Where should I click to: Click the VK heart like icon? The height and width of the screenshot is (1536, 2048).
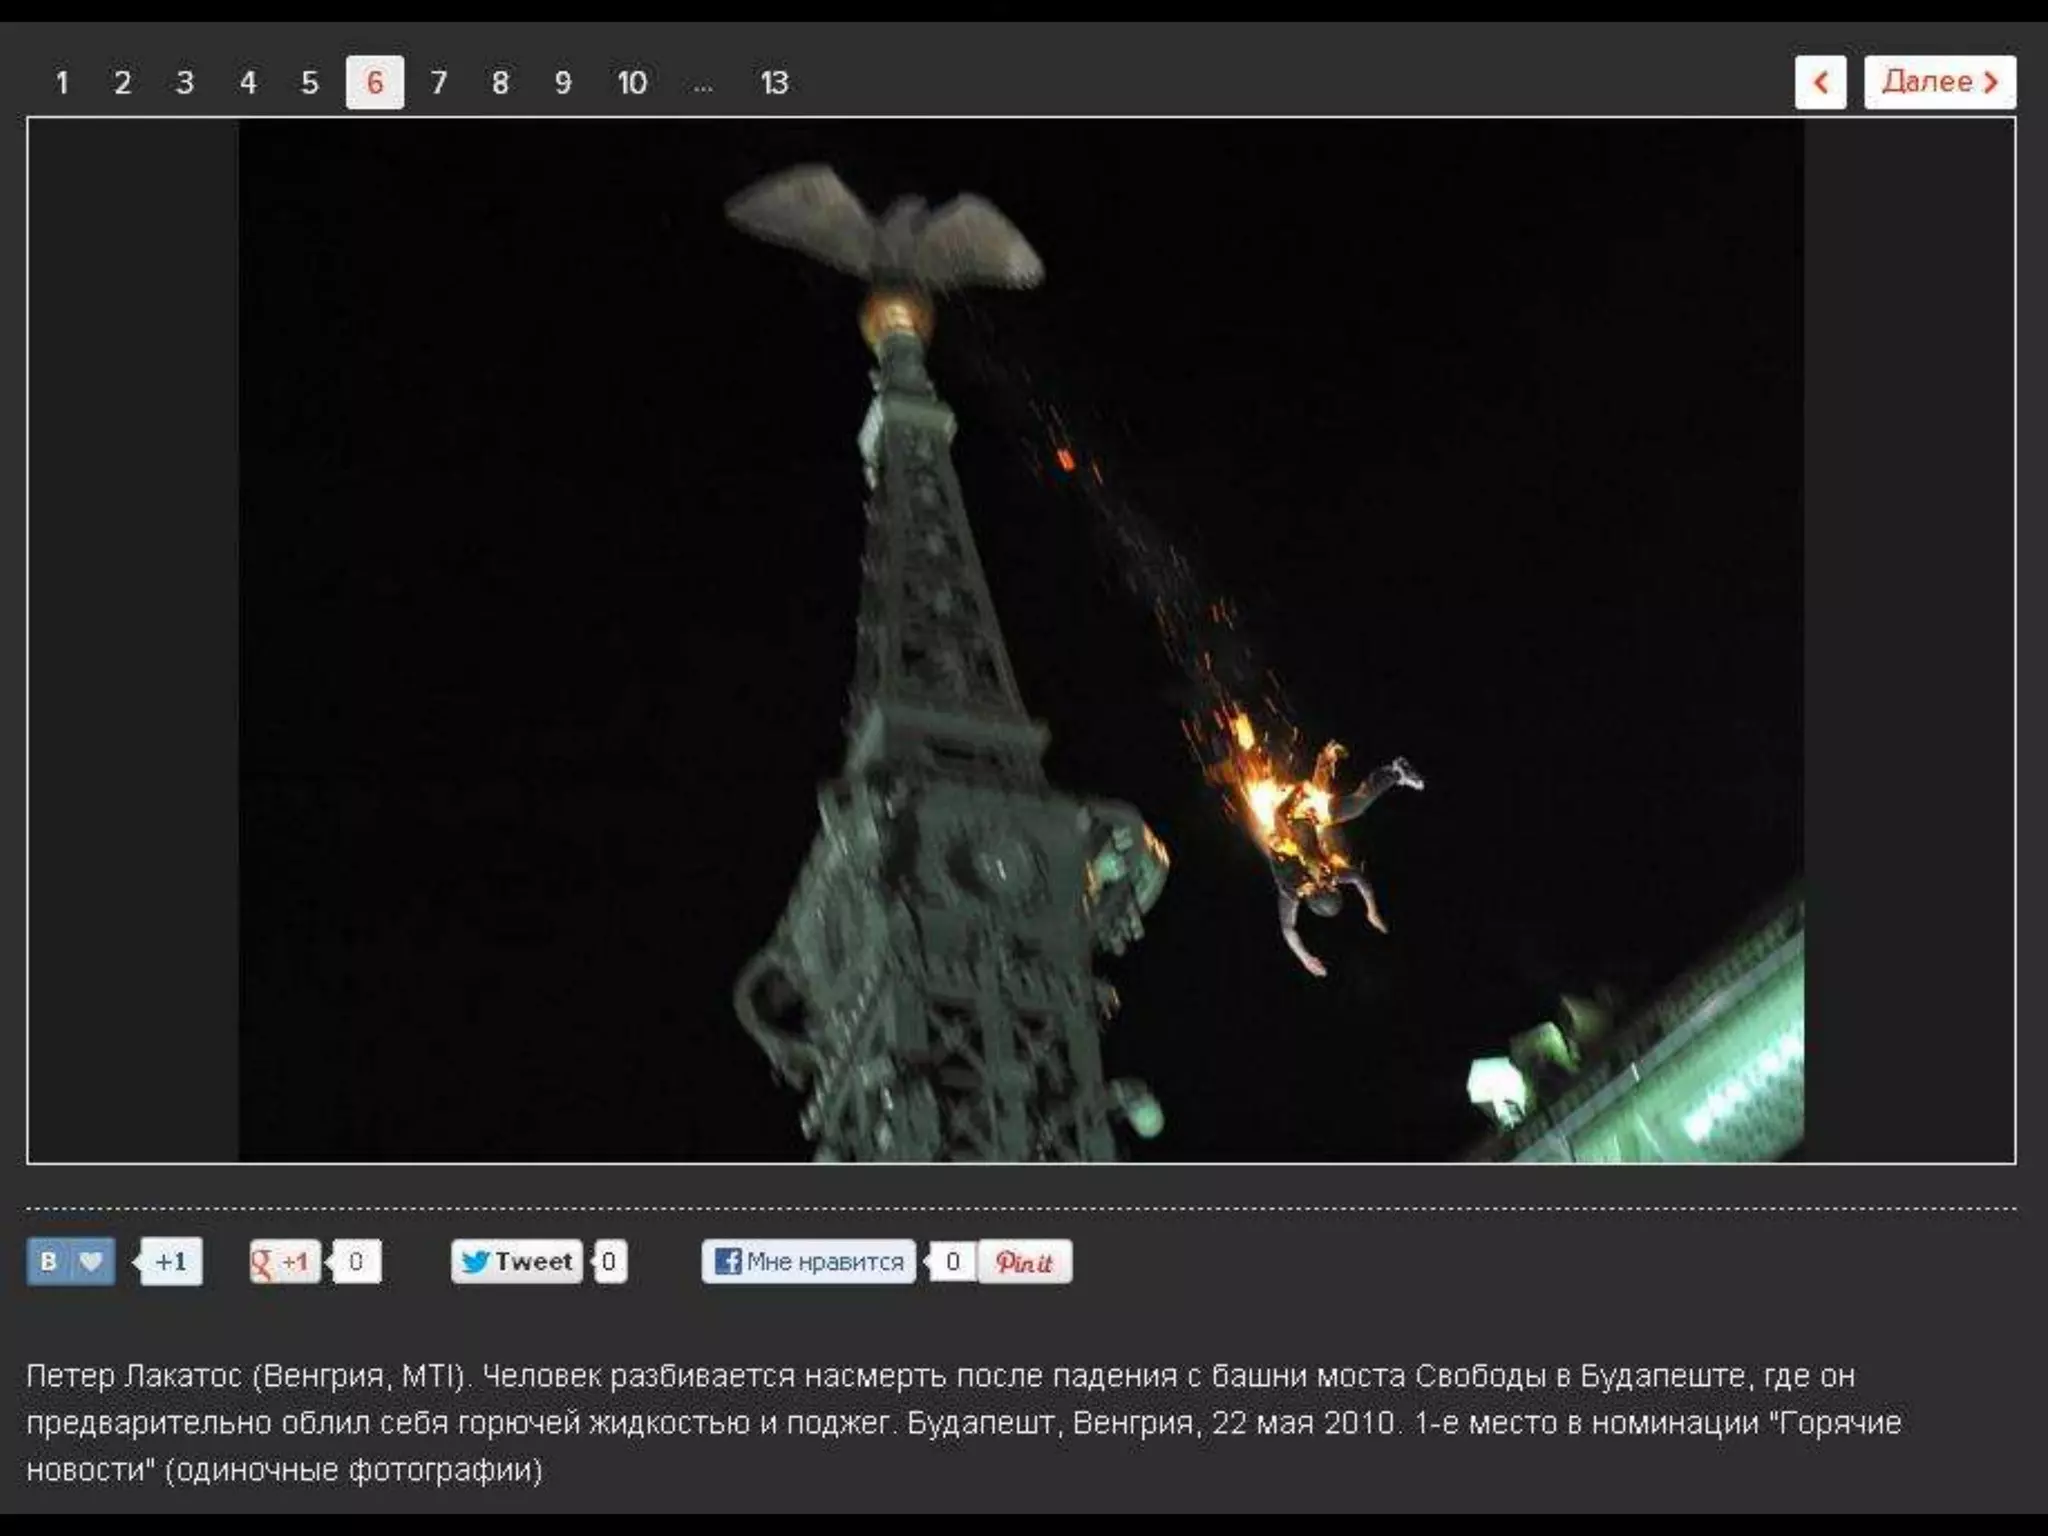(x=91, y=1262)
